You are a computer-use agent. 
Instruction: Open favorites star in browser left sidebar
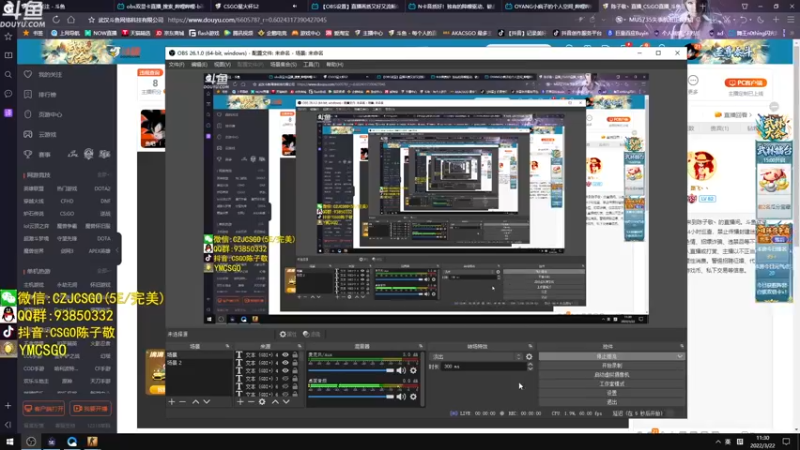tap(8, 37)
